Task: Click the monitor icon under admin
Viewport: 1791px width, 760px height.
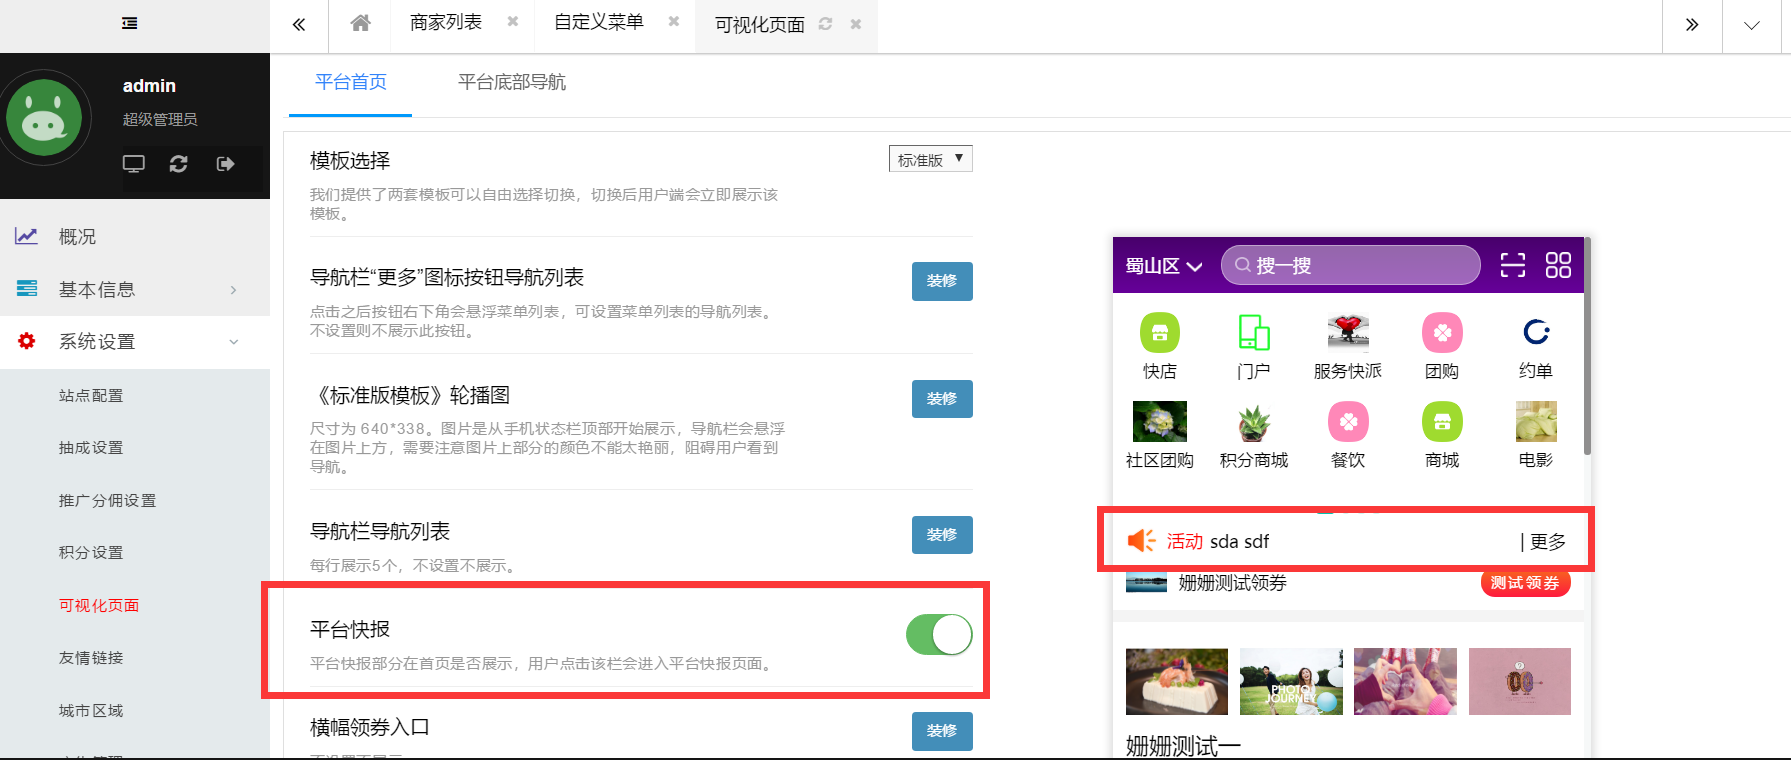Action: pos(134,164)
